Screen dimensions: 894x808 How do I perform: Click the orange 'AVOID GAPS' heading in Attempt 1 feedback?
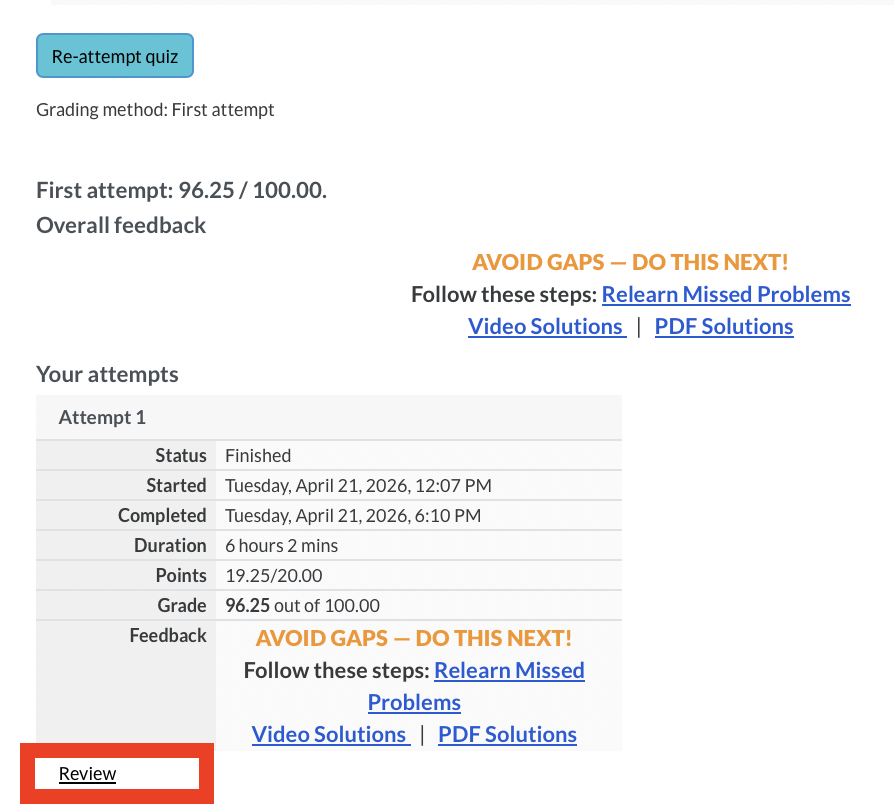(x=413, y=638)
